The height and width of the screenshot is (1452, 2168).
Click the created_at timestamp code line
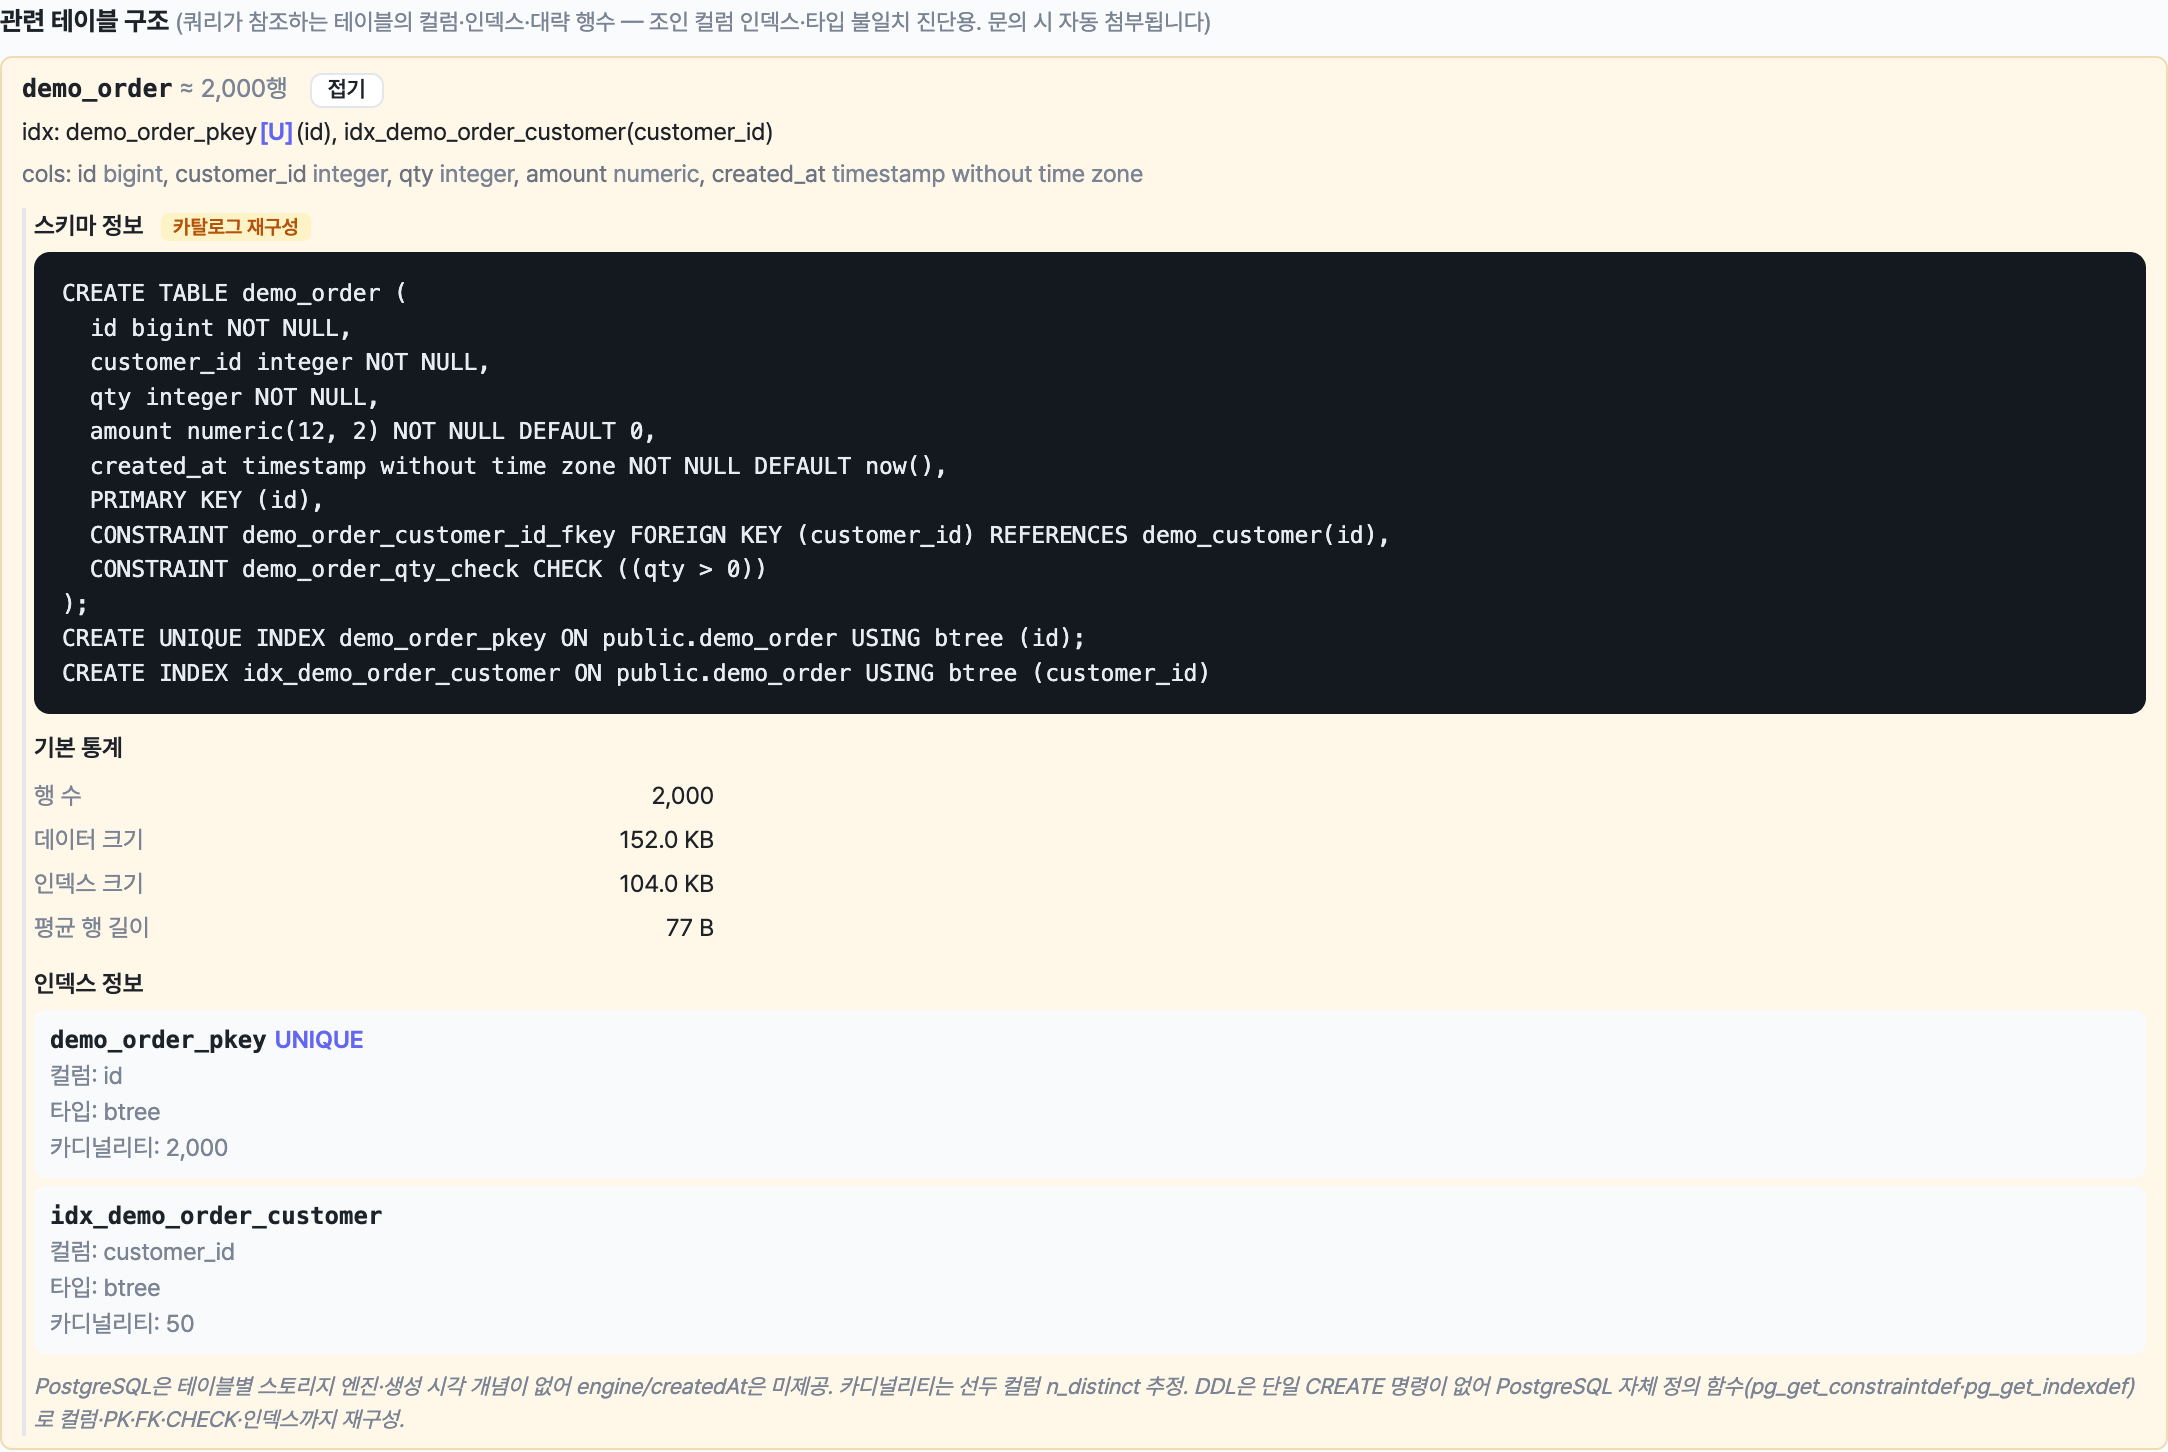(518, 466)
